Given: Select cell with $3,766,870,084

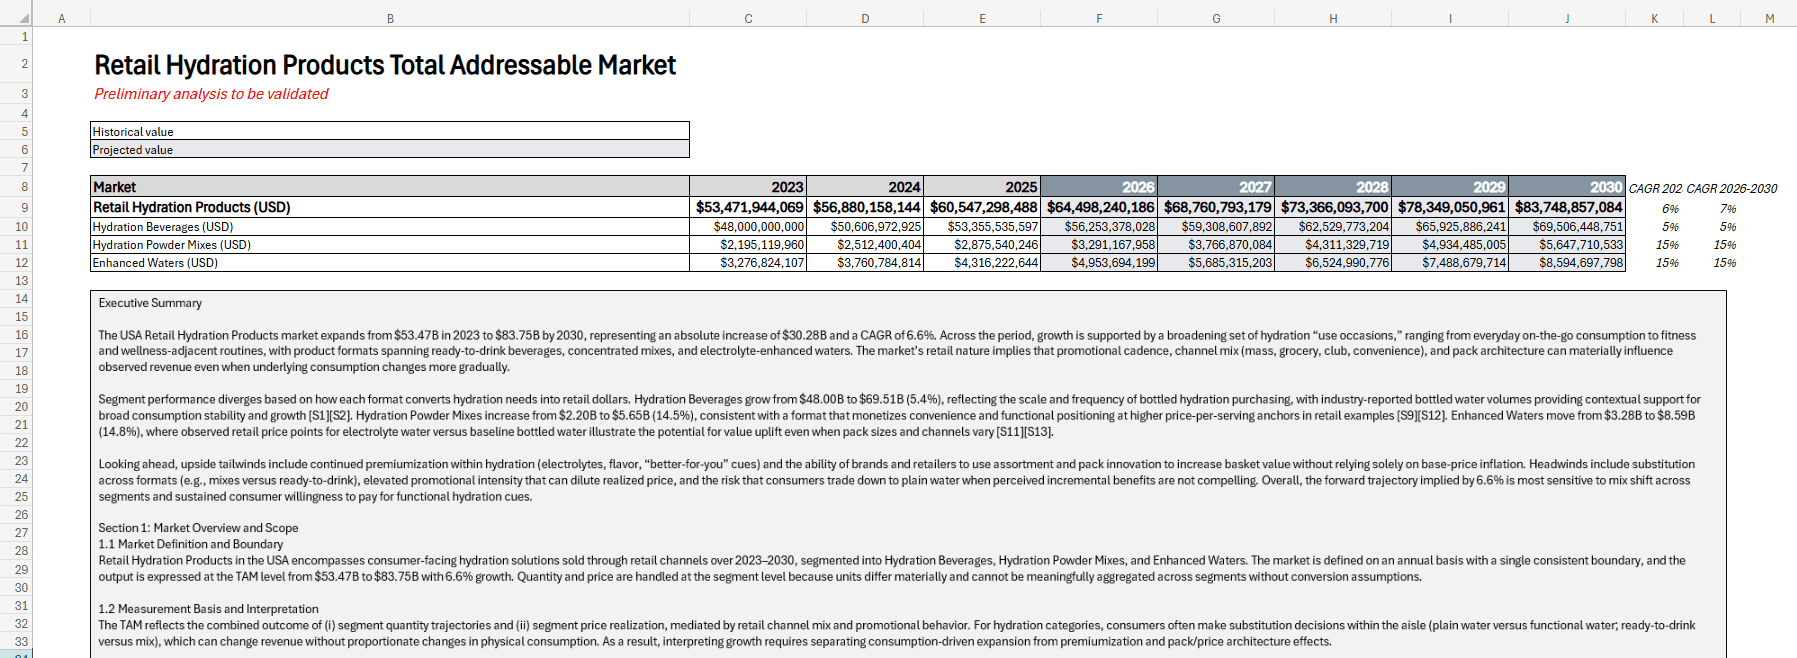Looking at the screenshot, I should click(x=1216, y=245).
